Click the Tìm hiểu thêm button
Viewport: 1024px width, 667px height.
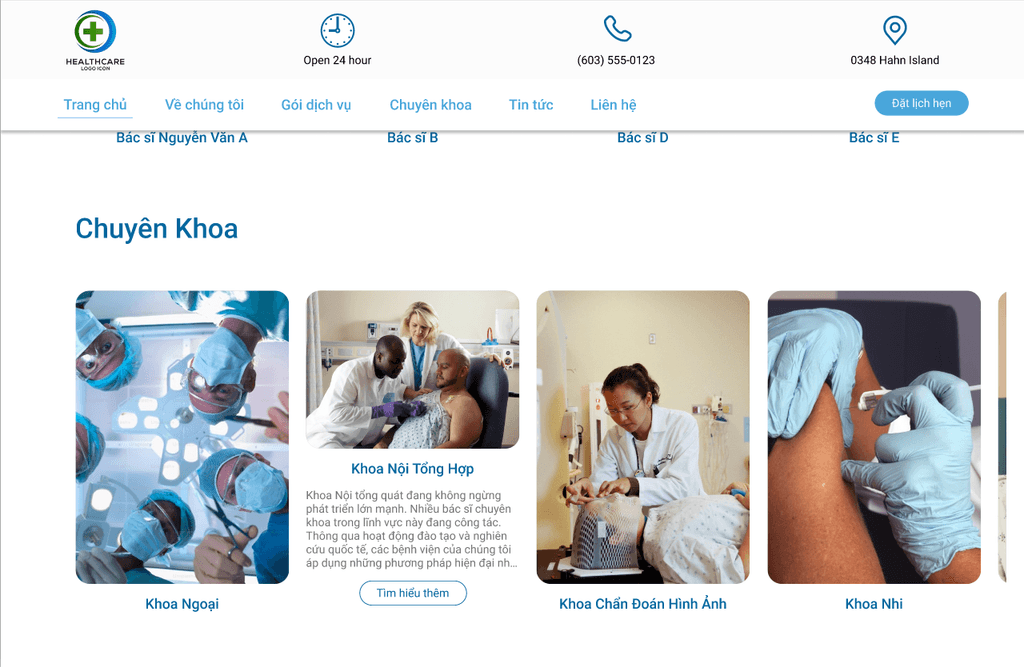(413, 593)
